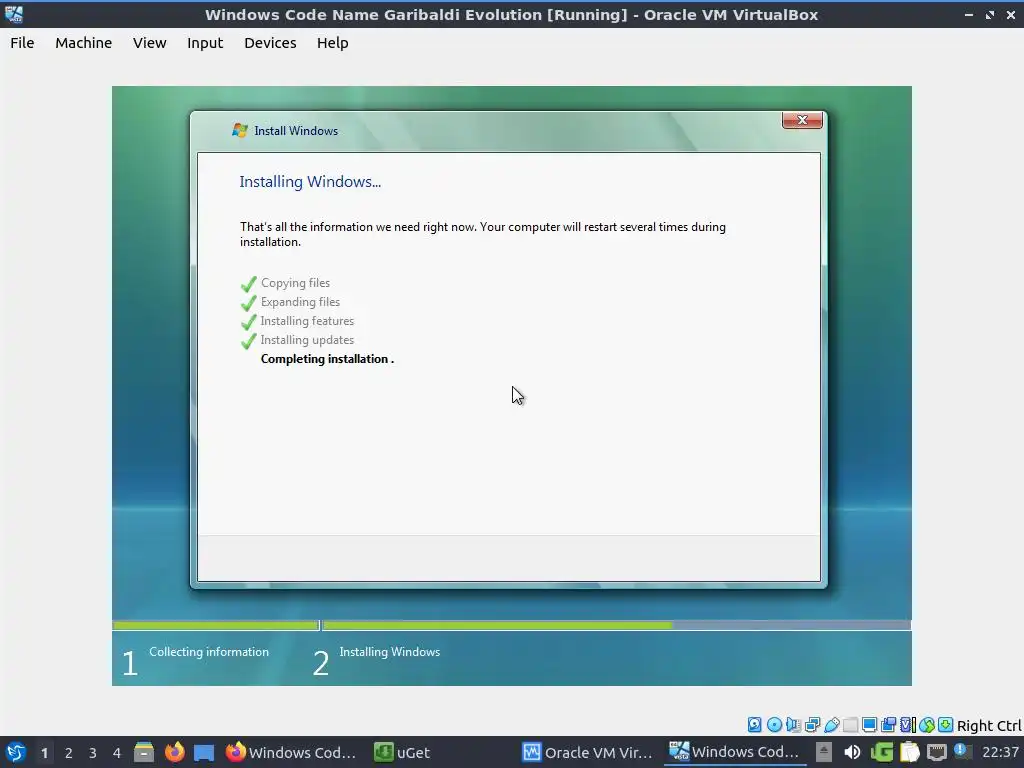Click the greyed-out shared folders status icon

pos(850,724)
